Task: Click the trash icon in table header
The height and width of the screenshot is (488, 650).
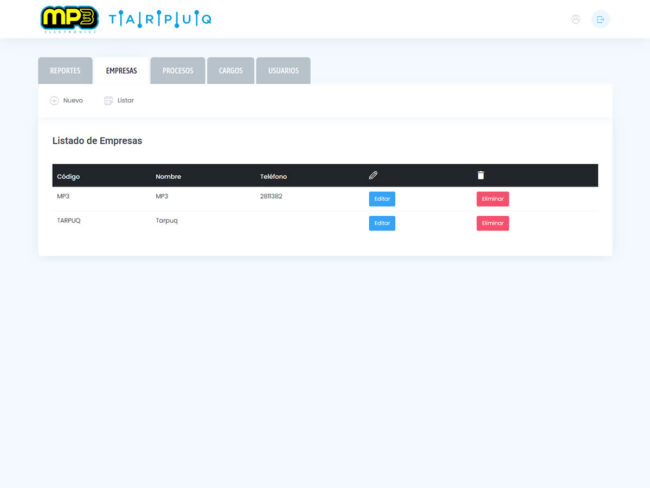Action: pyautogui.click(x=480, y=175)
